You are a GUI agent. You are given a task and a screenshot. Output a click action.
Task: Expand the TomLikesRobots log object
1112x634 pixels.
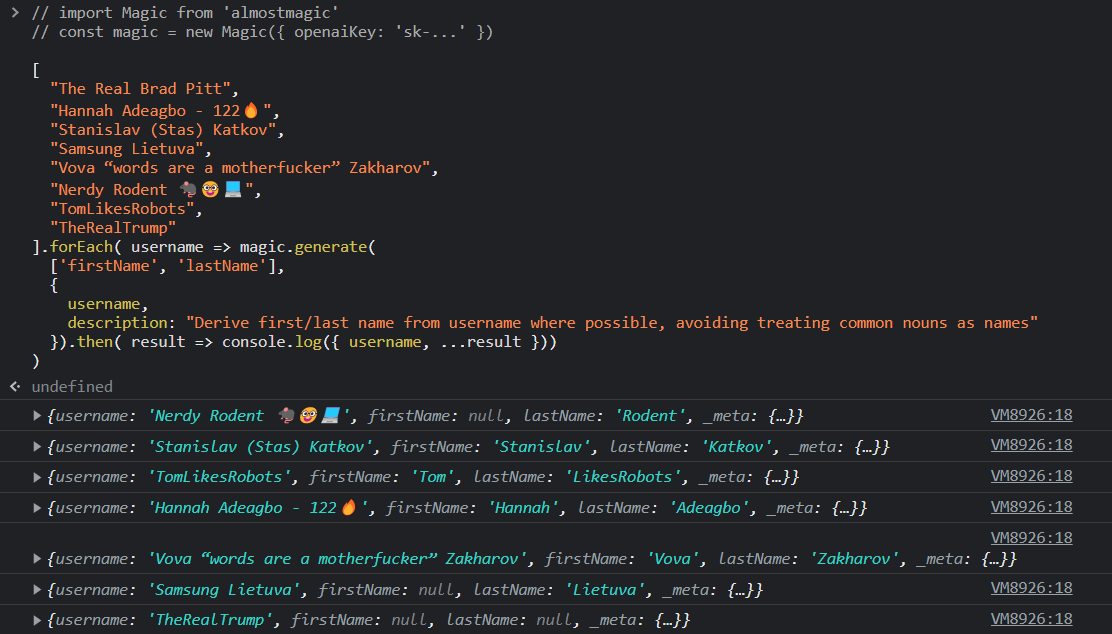click(x=37, y=477)
